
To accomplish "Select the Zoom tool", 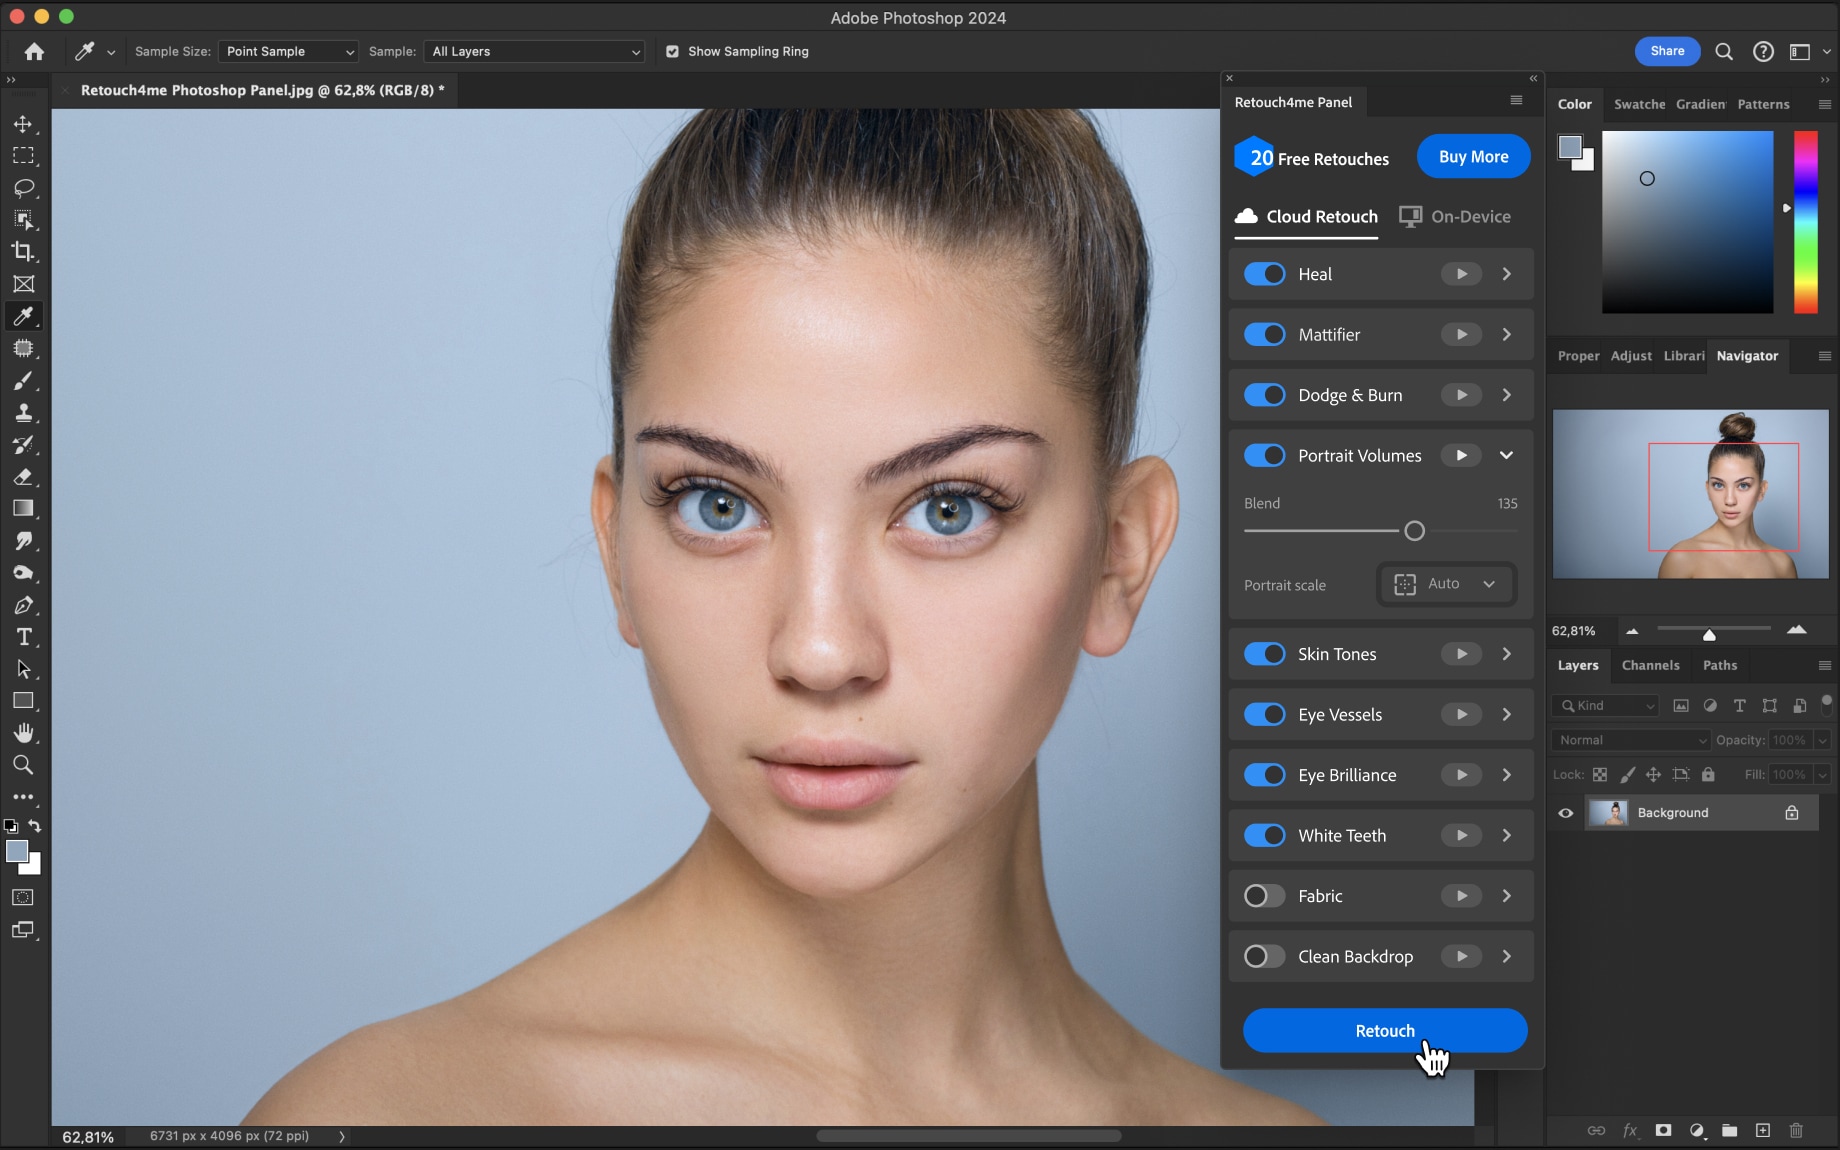I will pos(23,765).
